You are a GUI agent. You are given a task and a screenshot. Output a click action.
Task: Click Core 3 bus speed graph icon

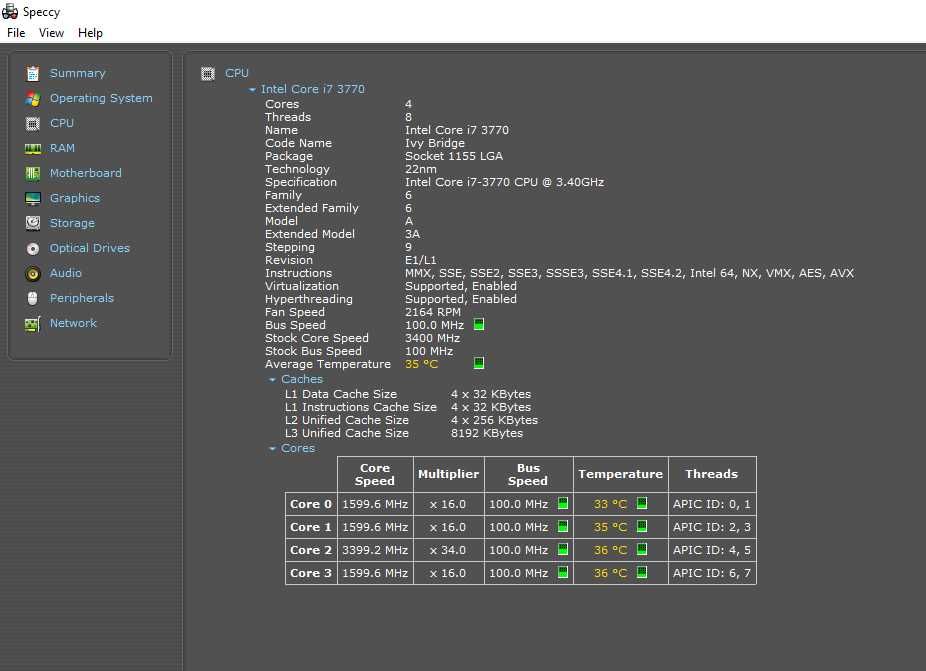(x=563, y=572)
